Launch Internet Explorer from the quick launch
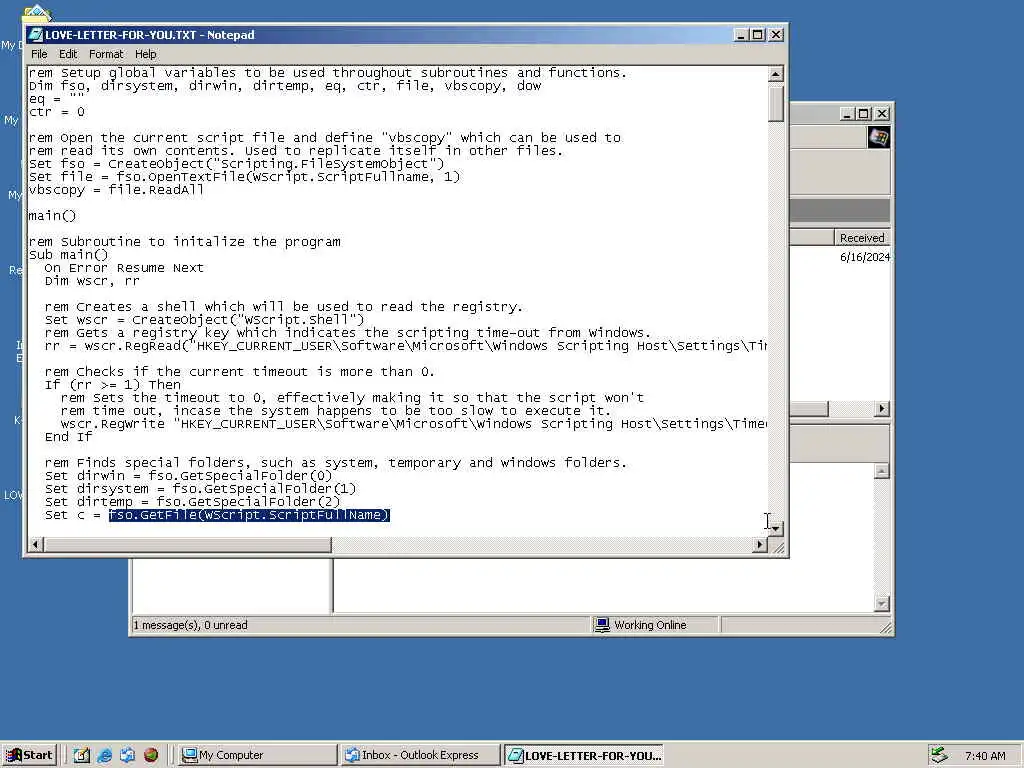 104,755
